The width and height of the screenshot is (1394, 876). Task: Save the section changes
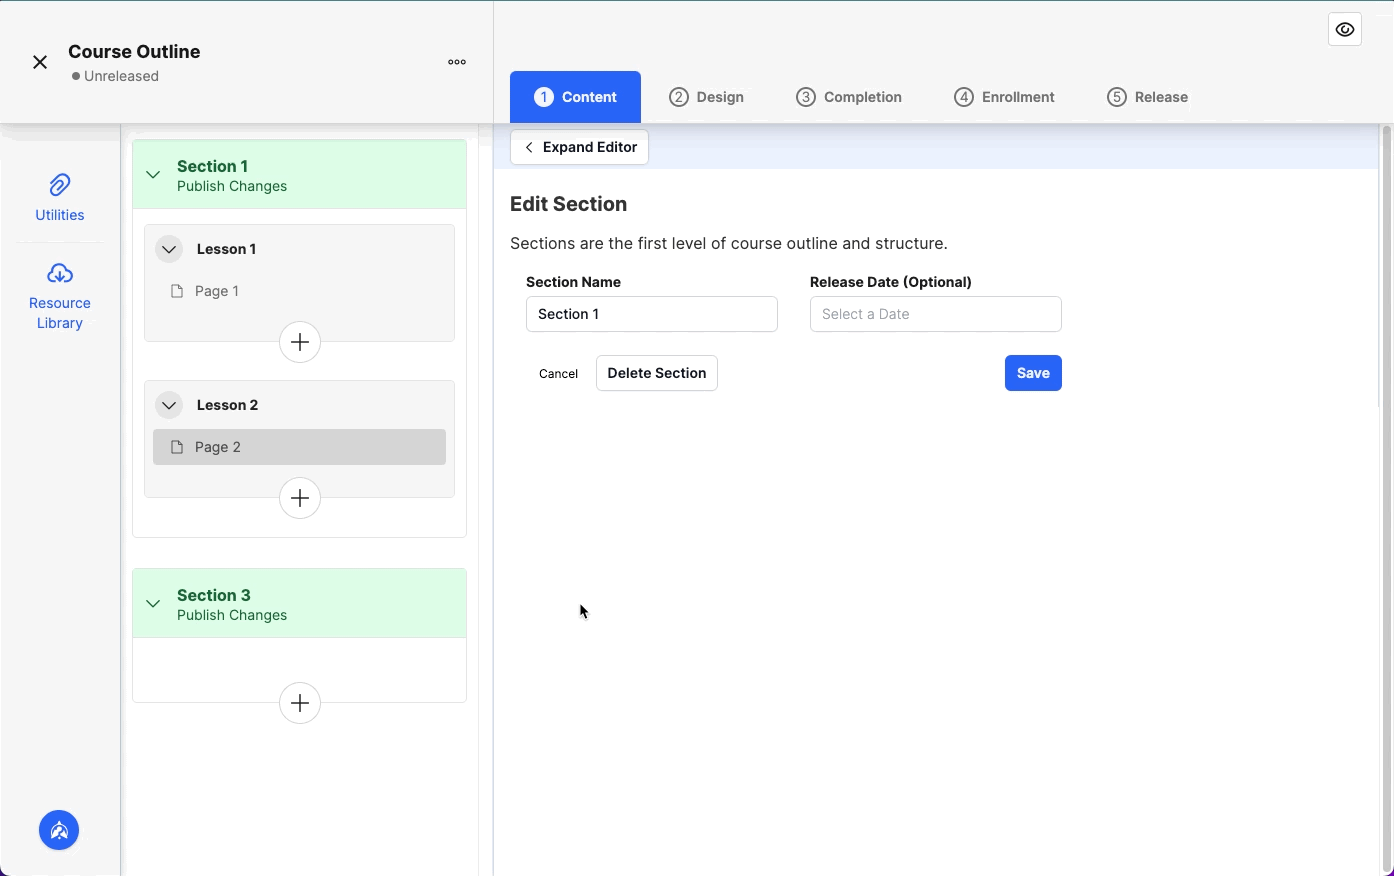(1033, 373)
